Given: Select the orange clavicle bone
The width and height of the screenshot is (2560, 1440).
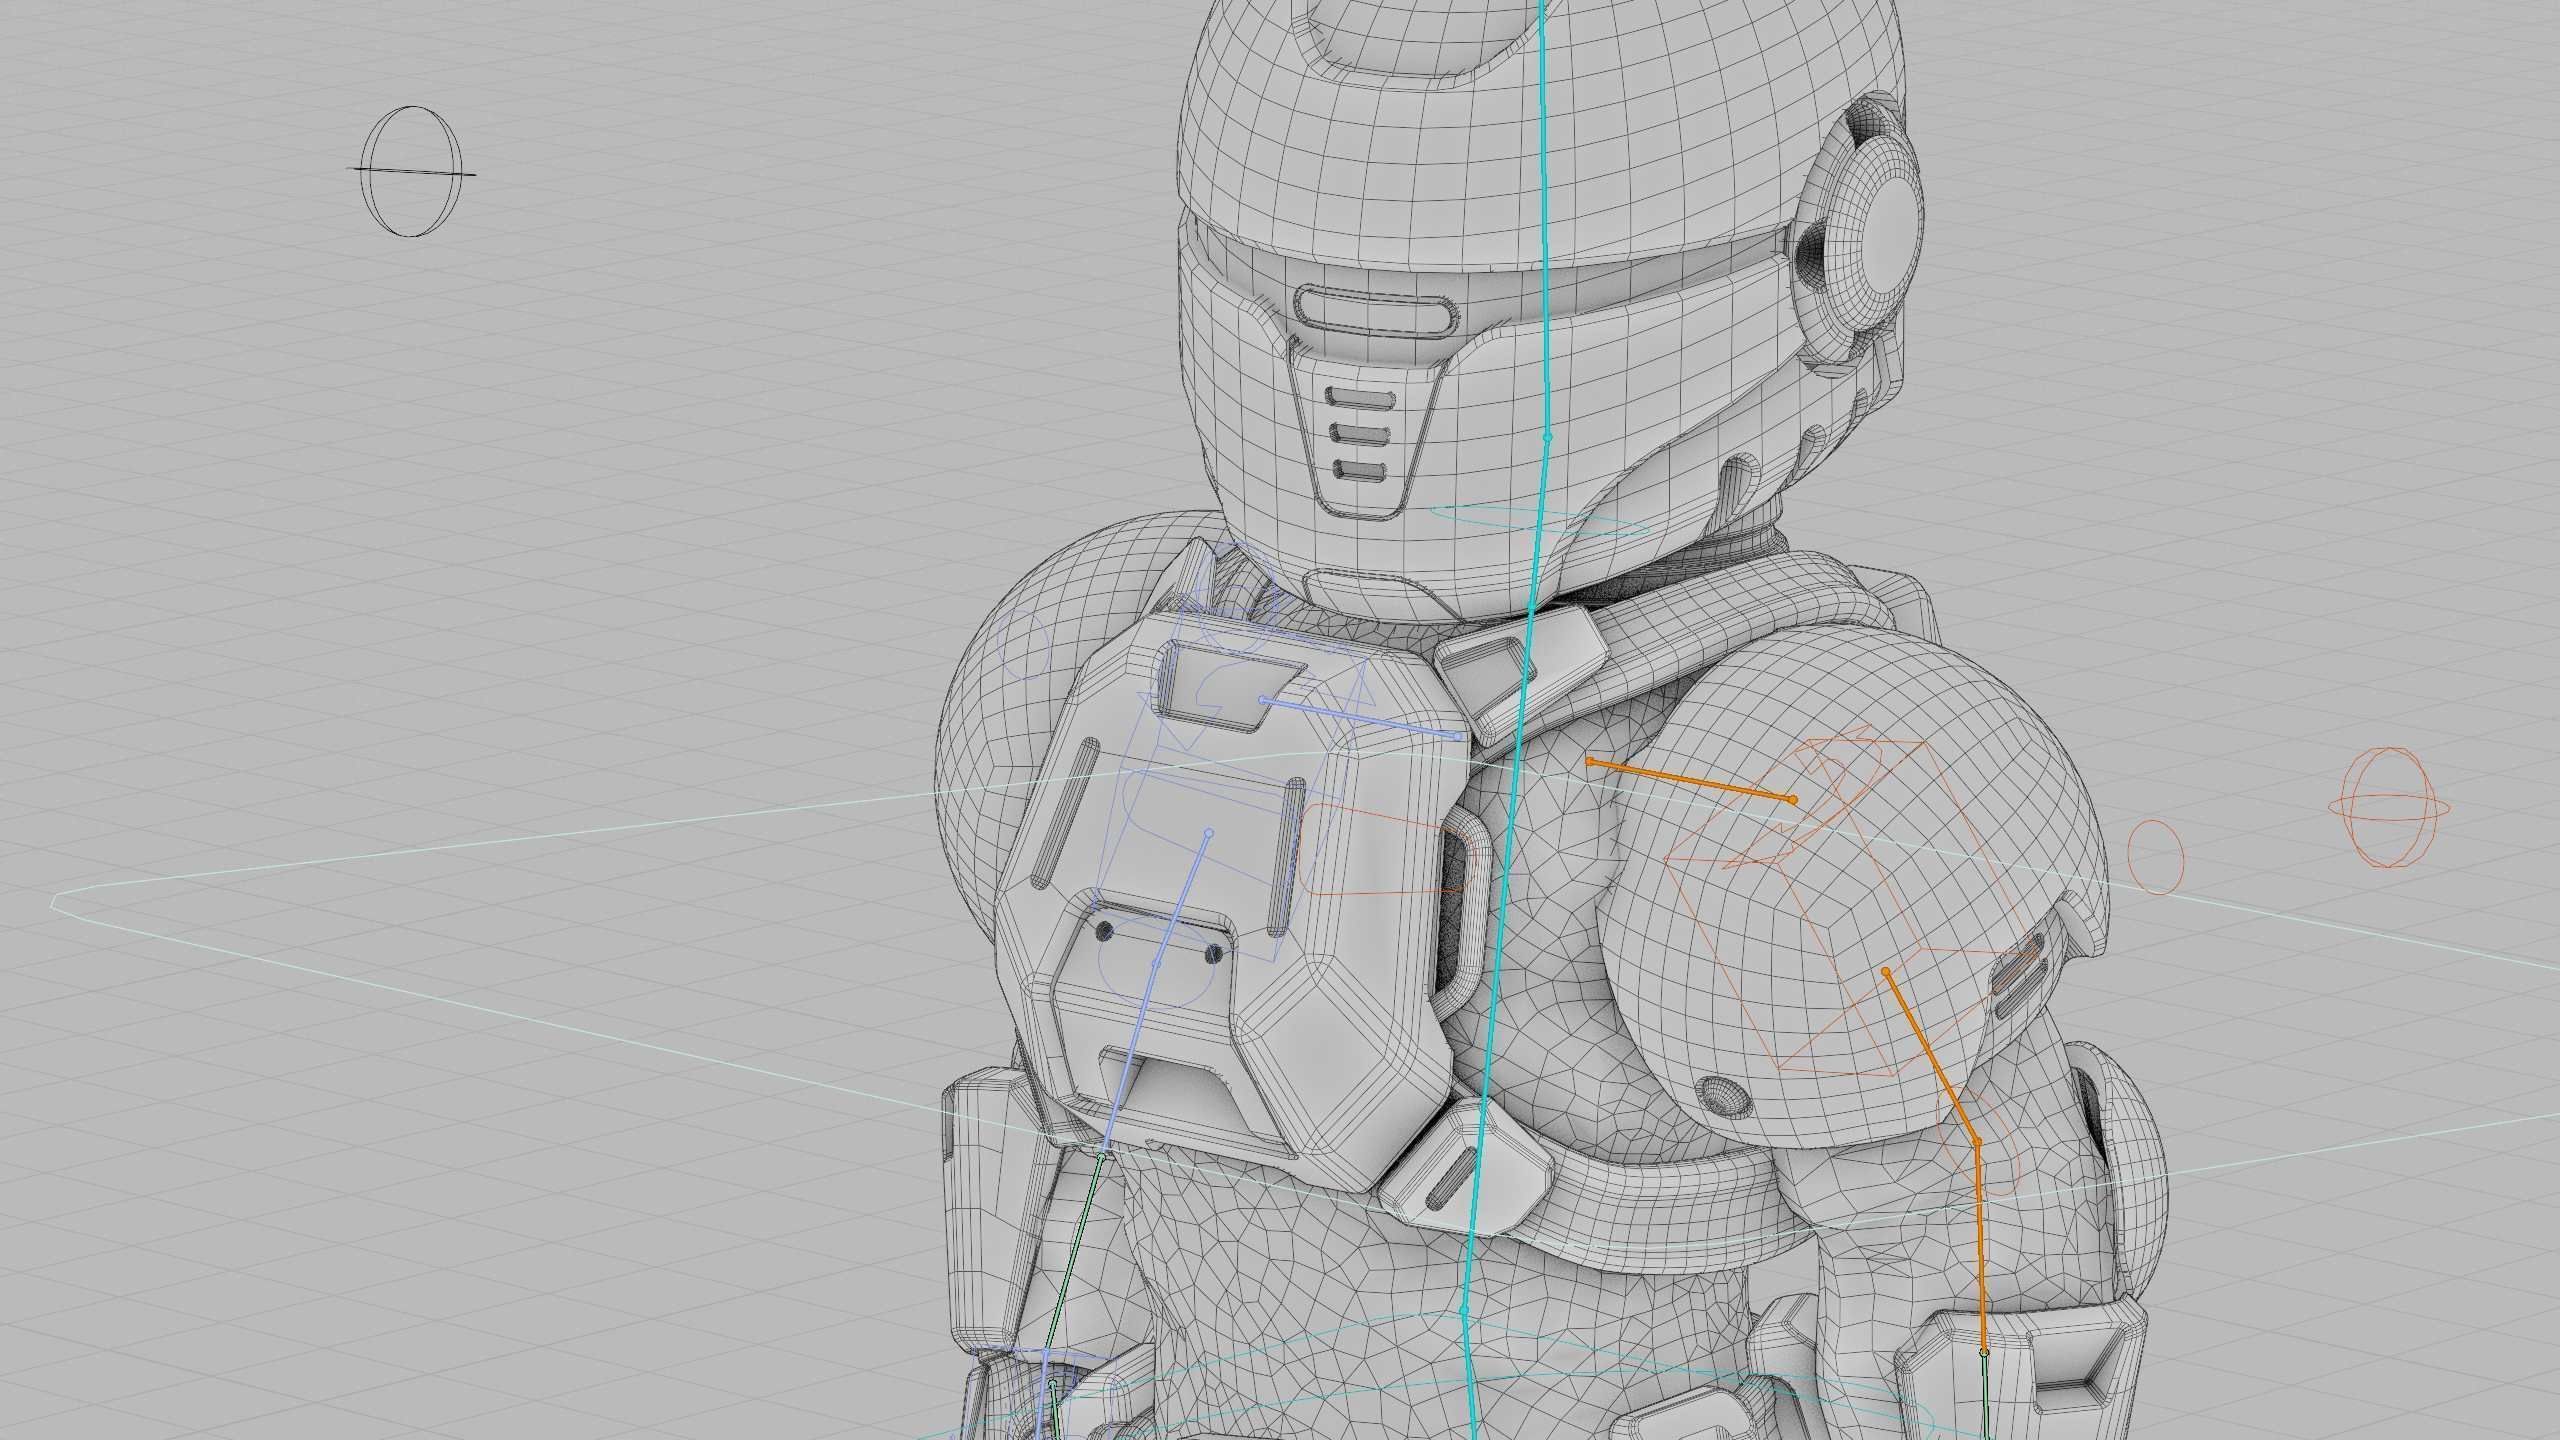Looking at the screenshot, I should point(1691,780).
